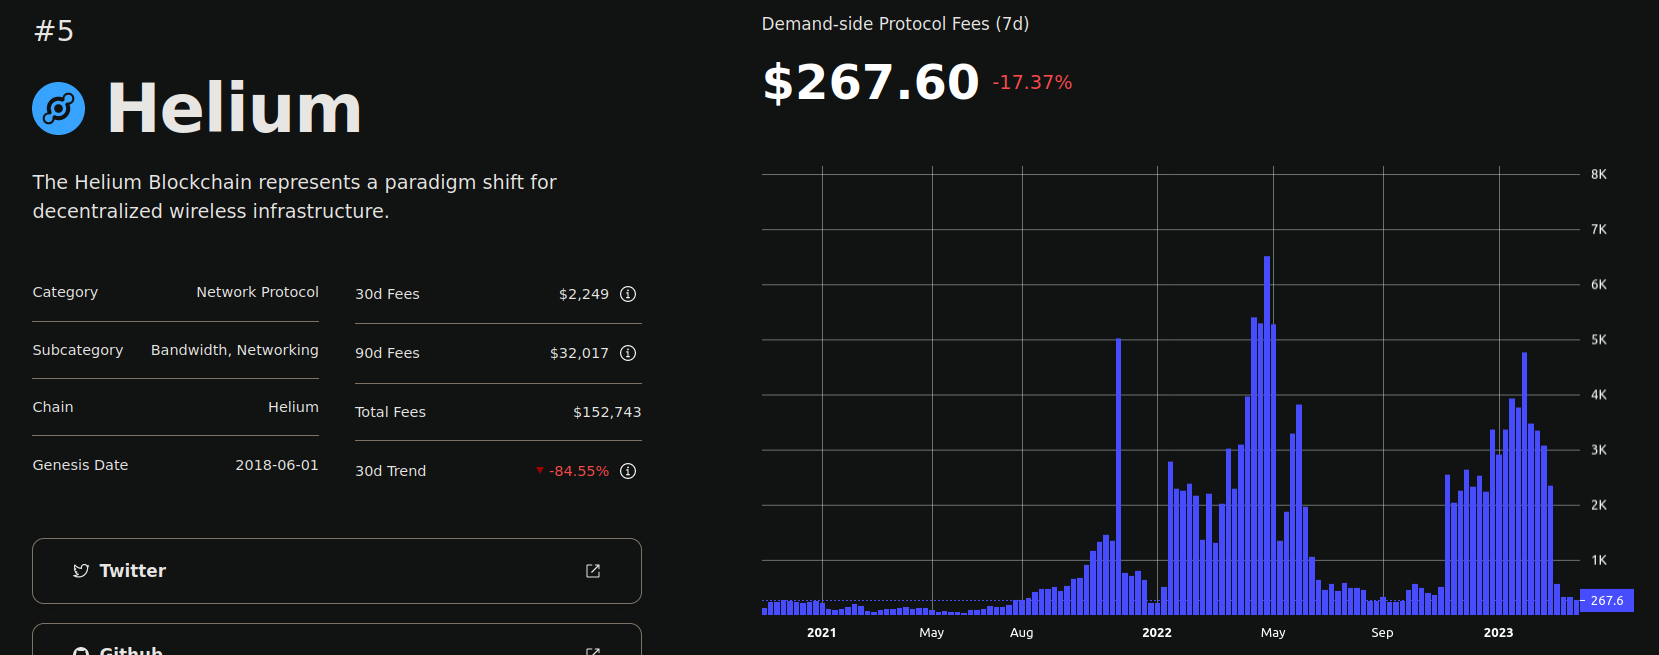This screenshot has width=1659, height=655.
Task: Click the Aug x-axis label
Action: (1022, 633)
